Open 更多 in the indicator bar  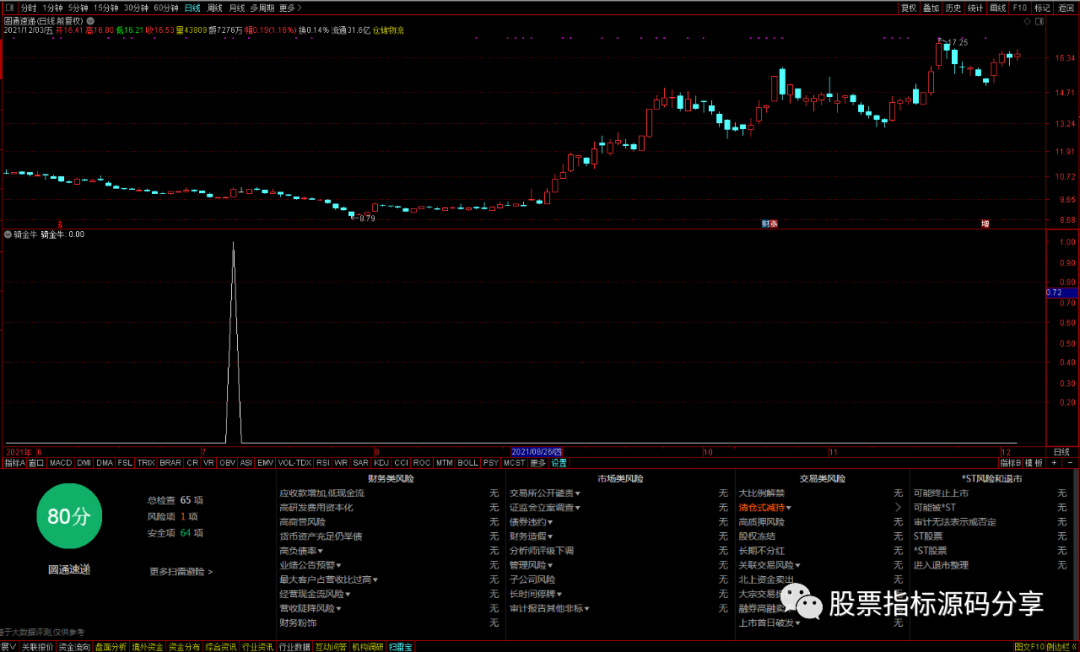(x=538, y=463)
